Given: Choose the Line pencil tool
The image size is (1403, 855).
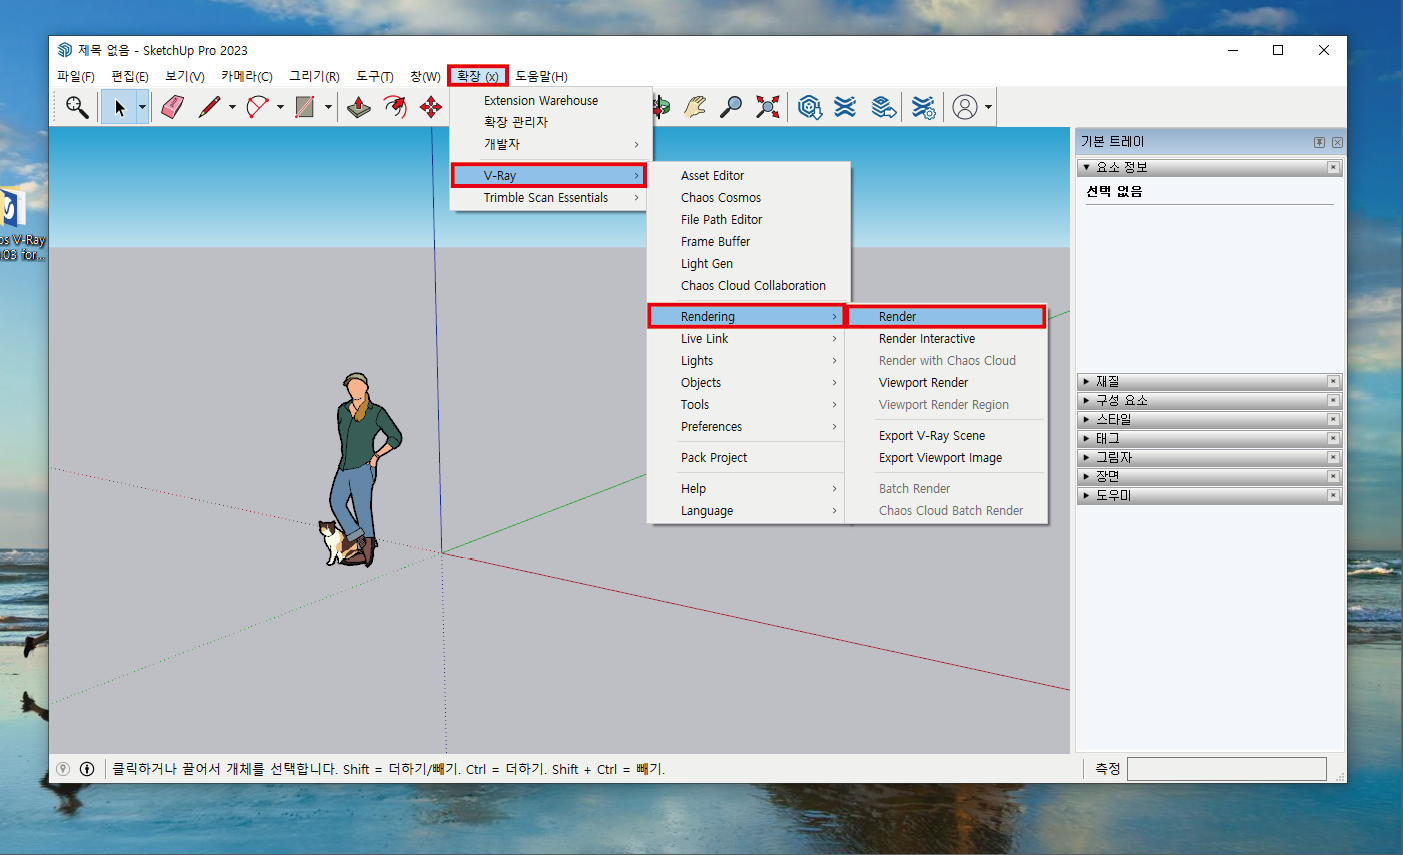Looking at the screenshot, I should click(x=209, y=107).
